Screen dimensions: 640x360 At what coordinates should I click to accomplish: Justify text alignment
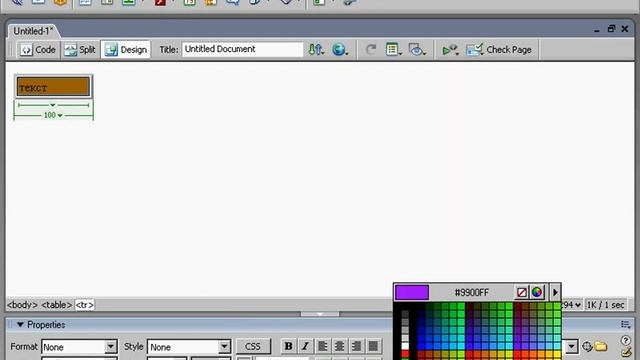click(x=373, y=346)
